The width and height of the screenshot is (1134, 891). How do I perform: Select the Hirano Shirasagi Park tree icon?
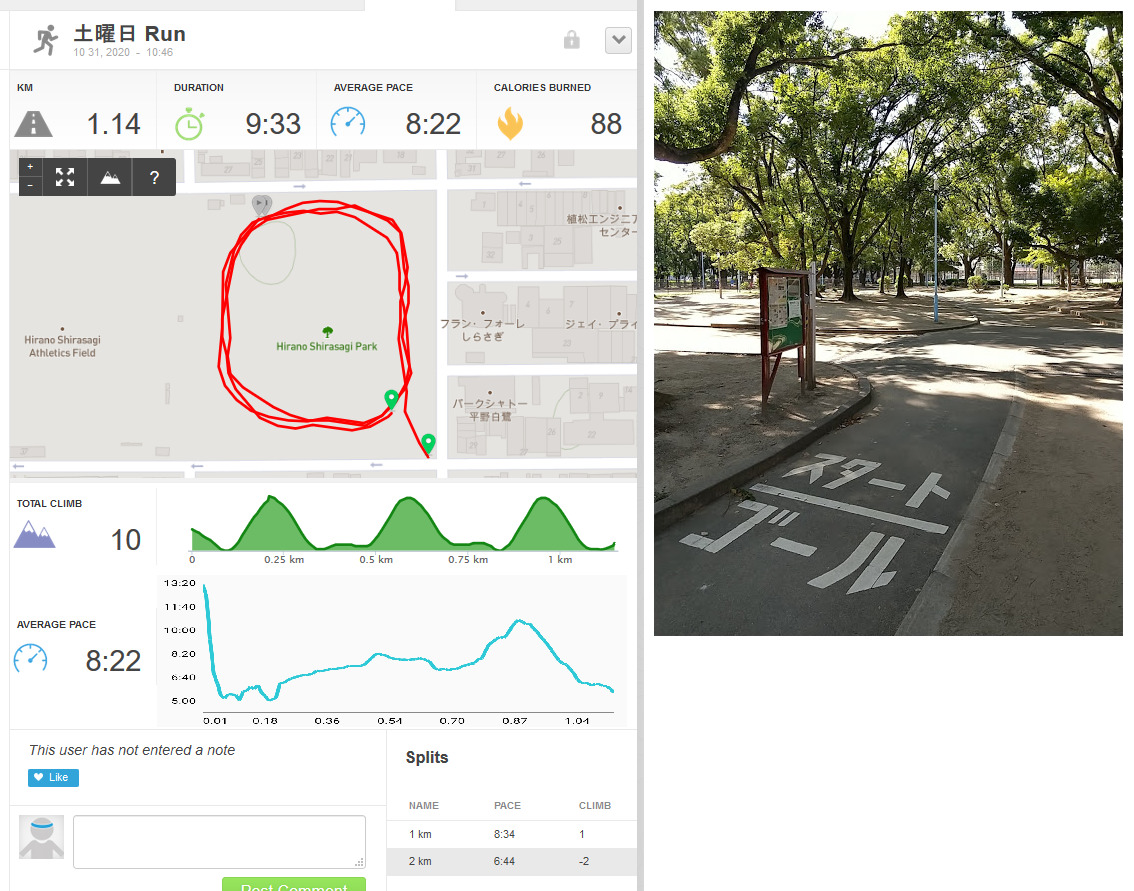[328, 332]
